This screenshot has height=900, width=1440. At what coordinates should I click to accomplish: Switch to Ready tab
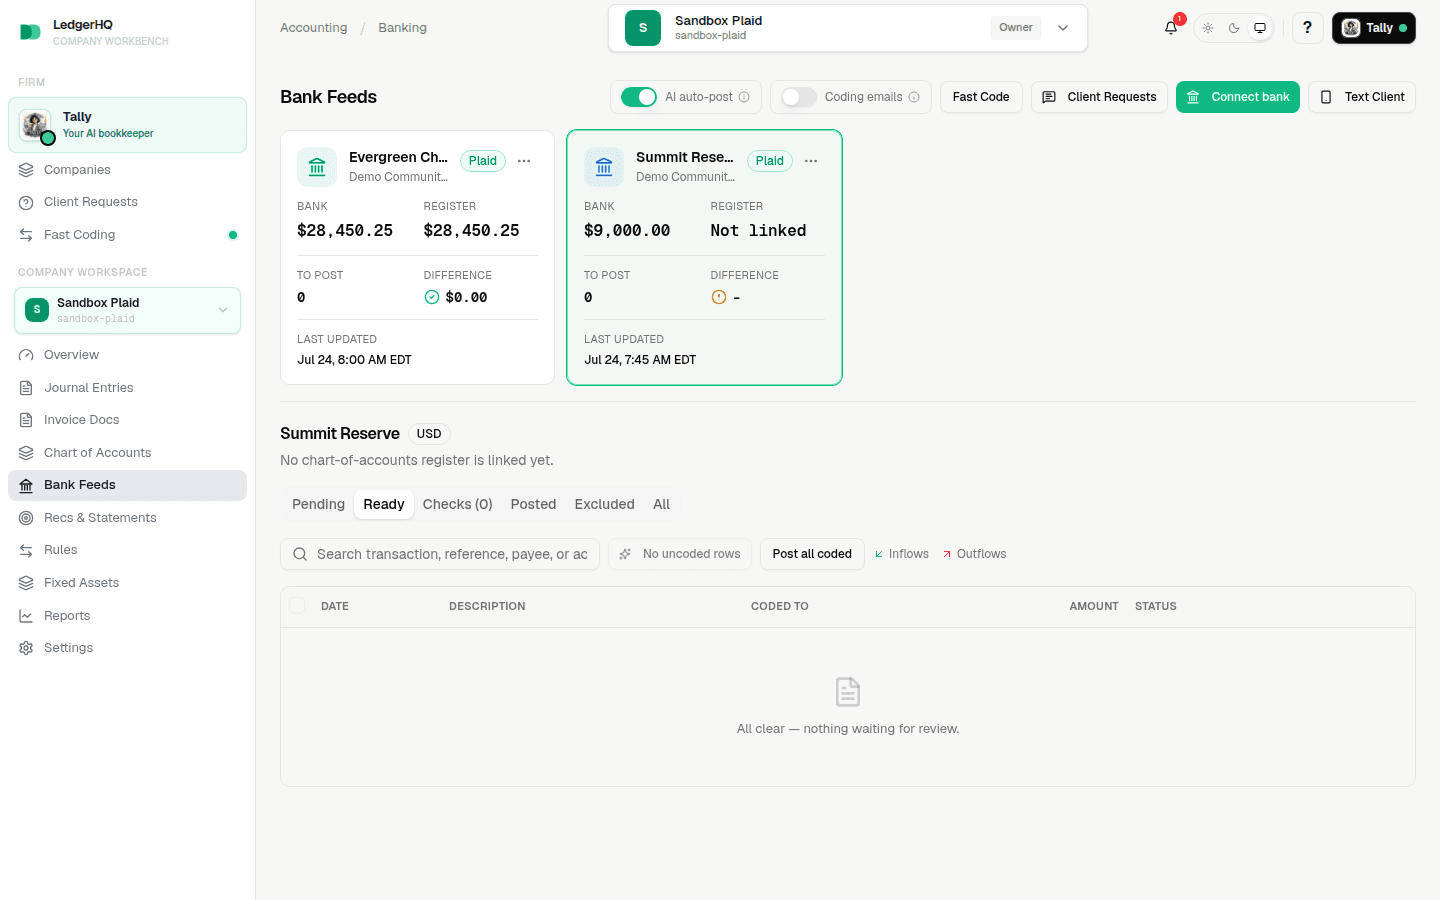[384, 504]
